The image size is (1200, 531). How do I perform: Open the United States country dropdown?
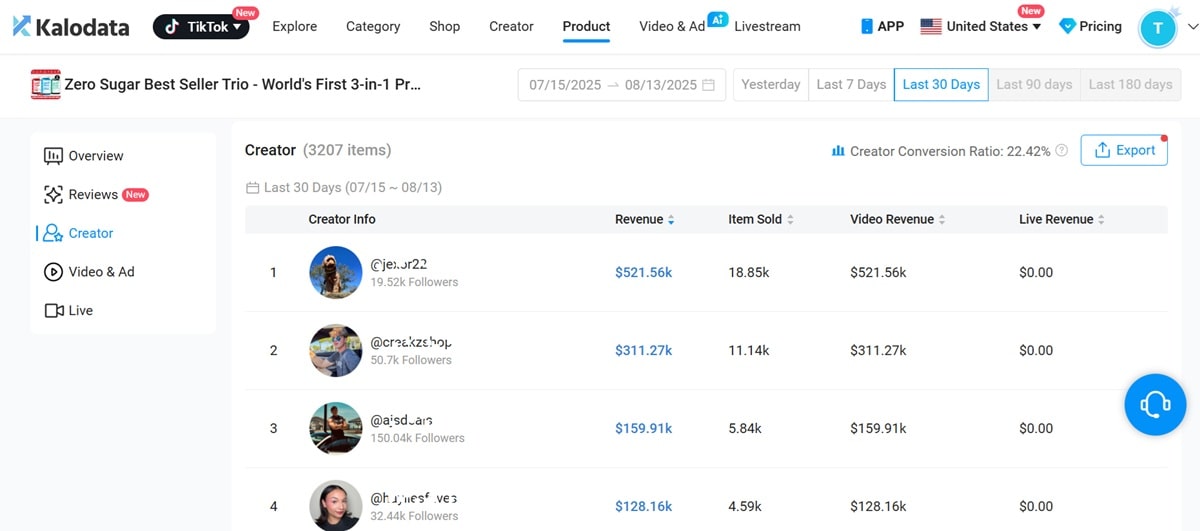click(x=980, y=27)
